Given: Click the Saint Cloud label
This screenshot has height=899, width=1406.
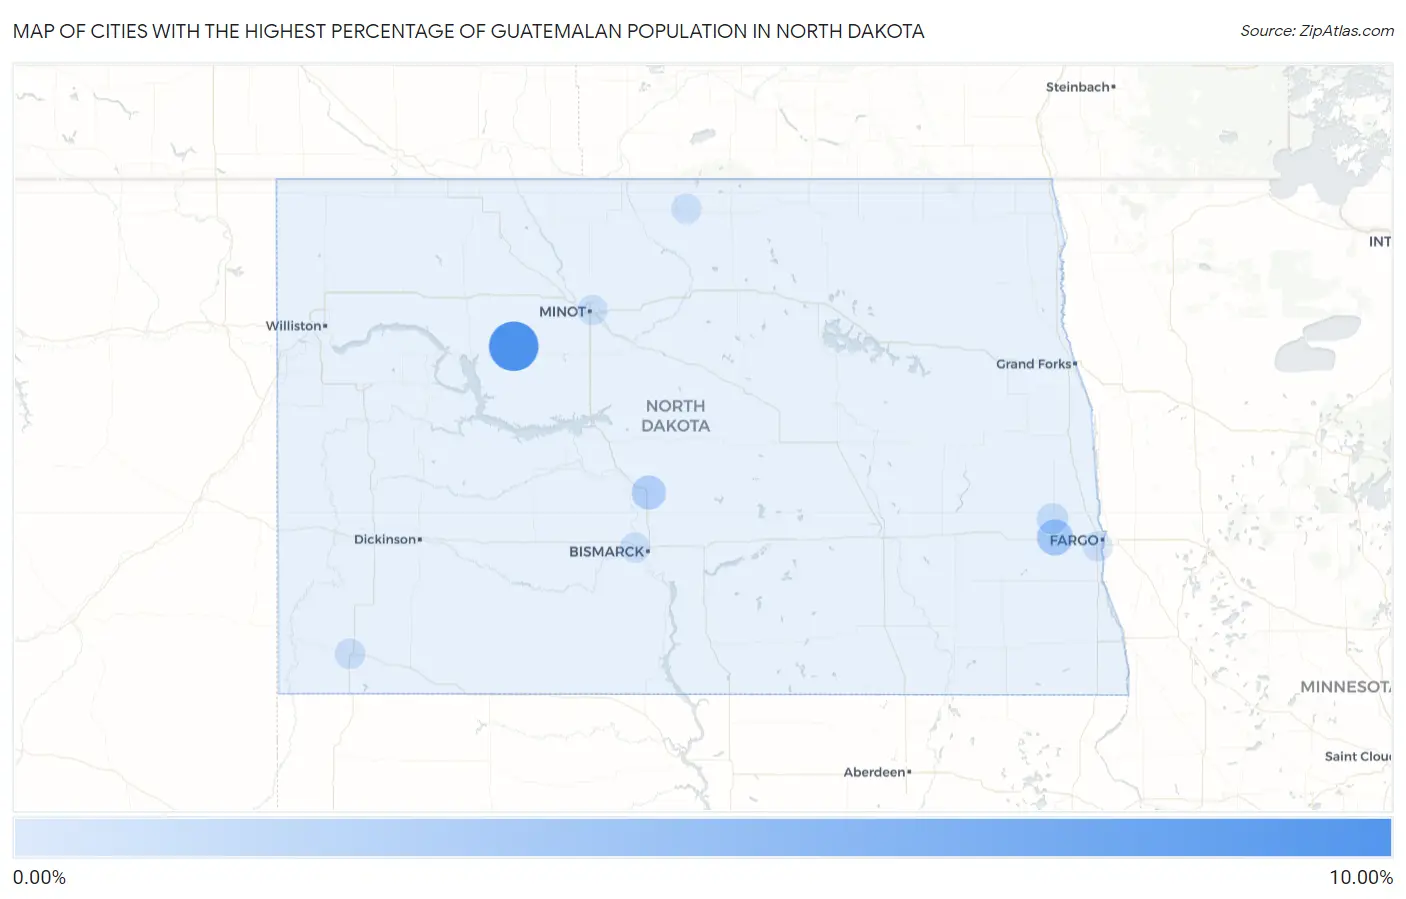Looking at the screenshot, I should pyautogui.click(x=1357, y=756).
